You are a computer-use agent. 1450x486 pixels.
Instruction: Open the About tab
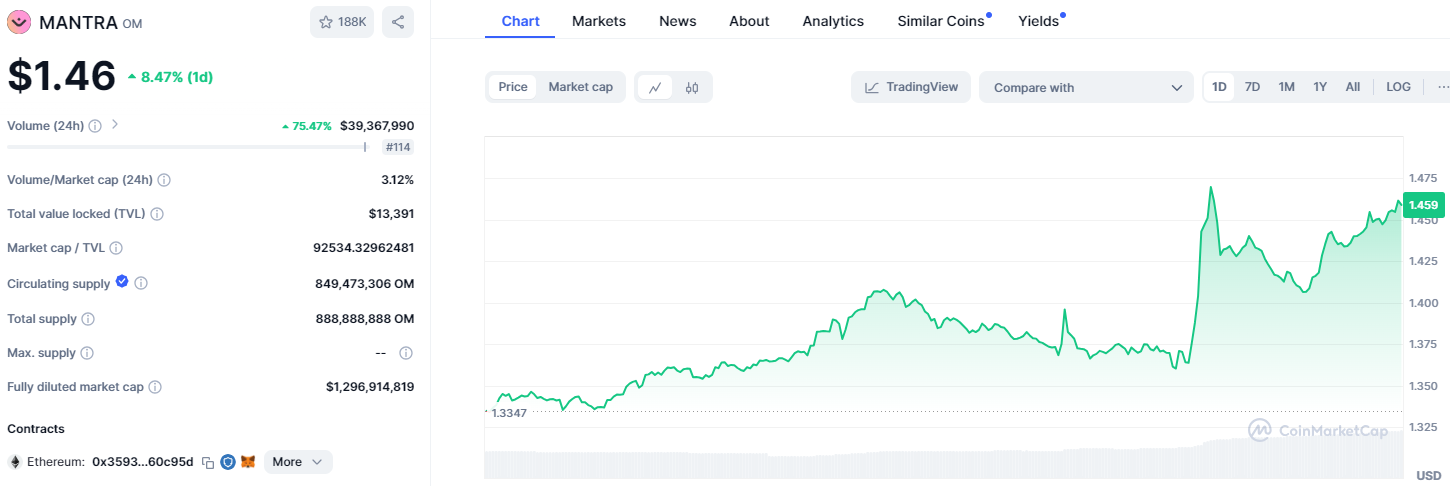tap(749, 21)
